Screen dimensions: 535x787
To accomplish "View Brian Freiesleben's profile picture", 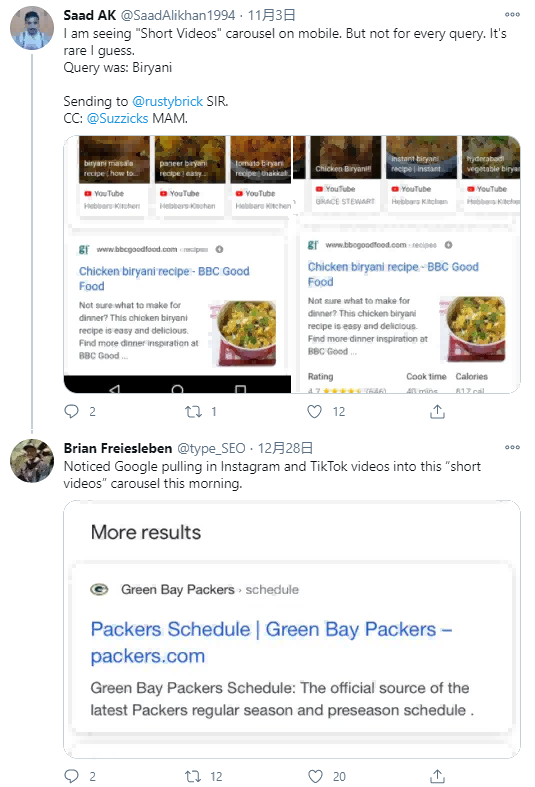I will pyautogui.click(x=32, y=461).
